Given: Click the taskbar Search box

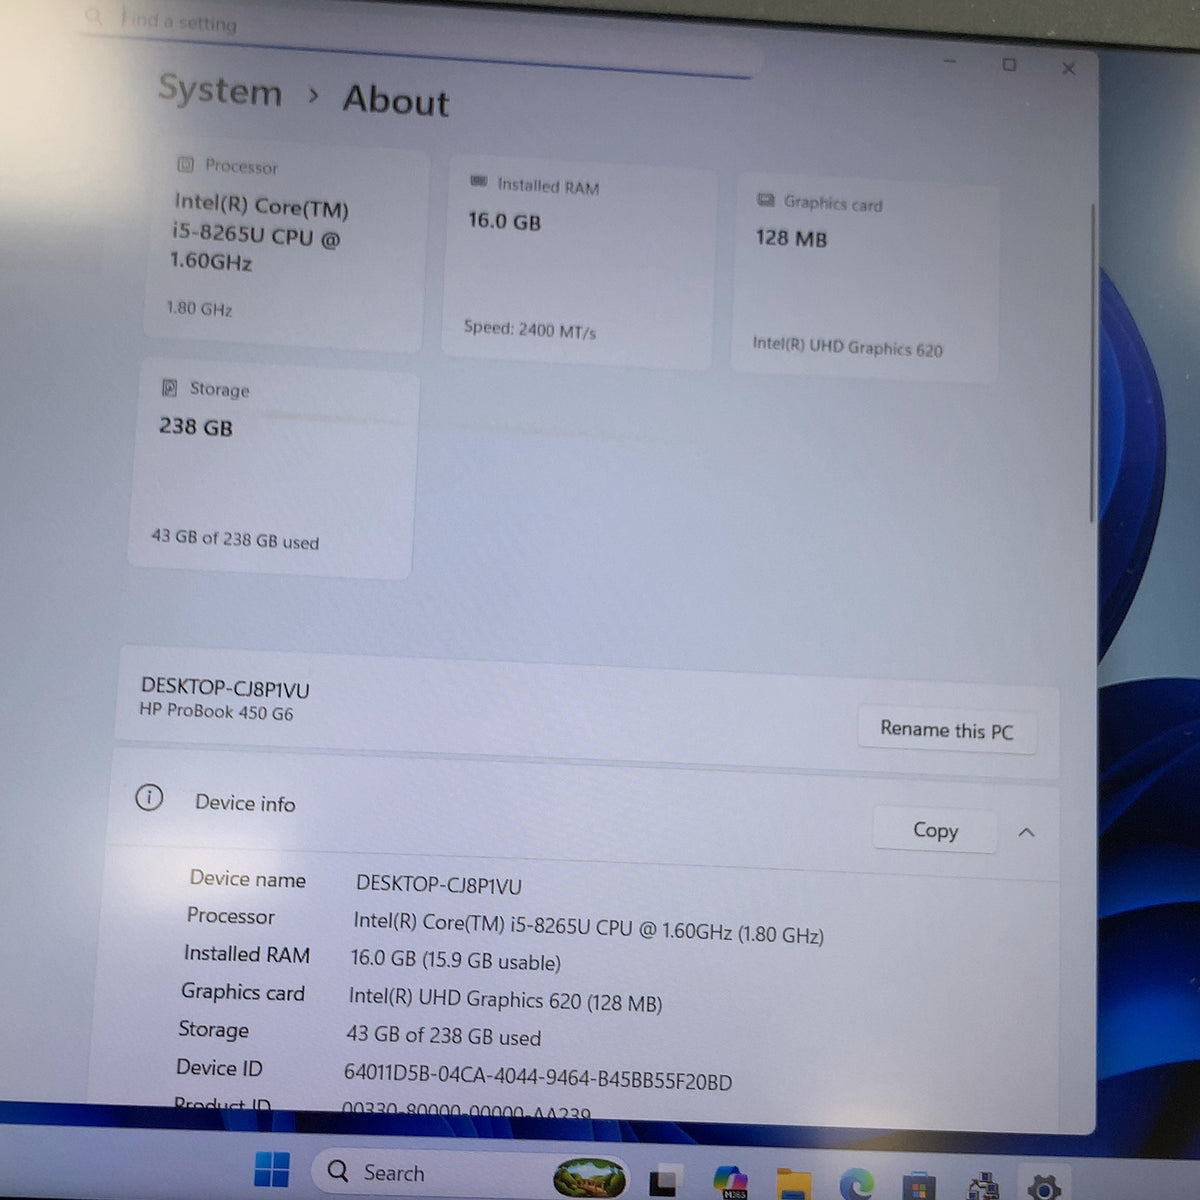Looking at the screenshot, I should click(x=470, y=1174).
